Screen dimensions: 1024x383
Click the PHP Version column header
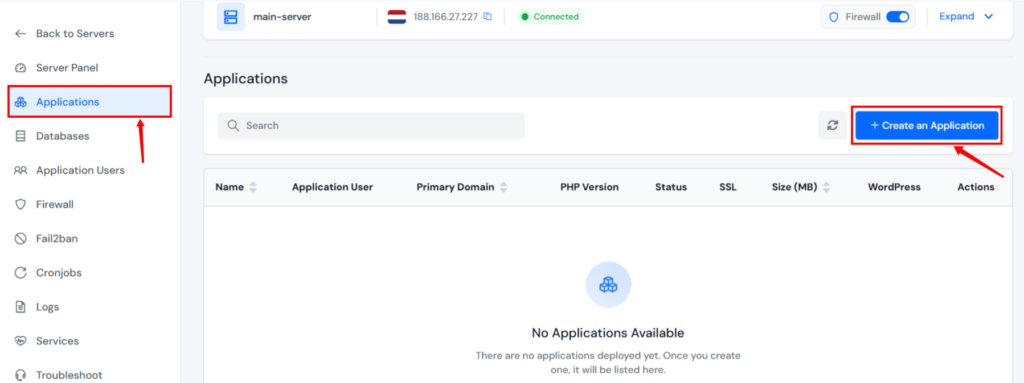click(x=589, y=187)
